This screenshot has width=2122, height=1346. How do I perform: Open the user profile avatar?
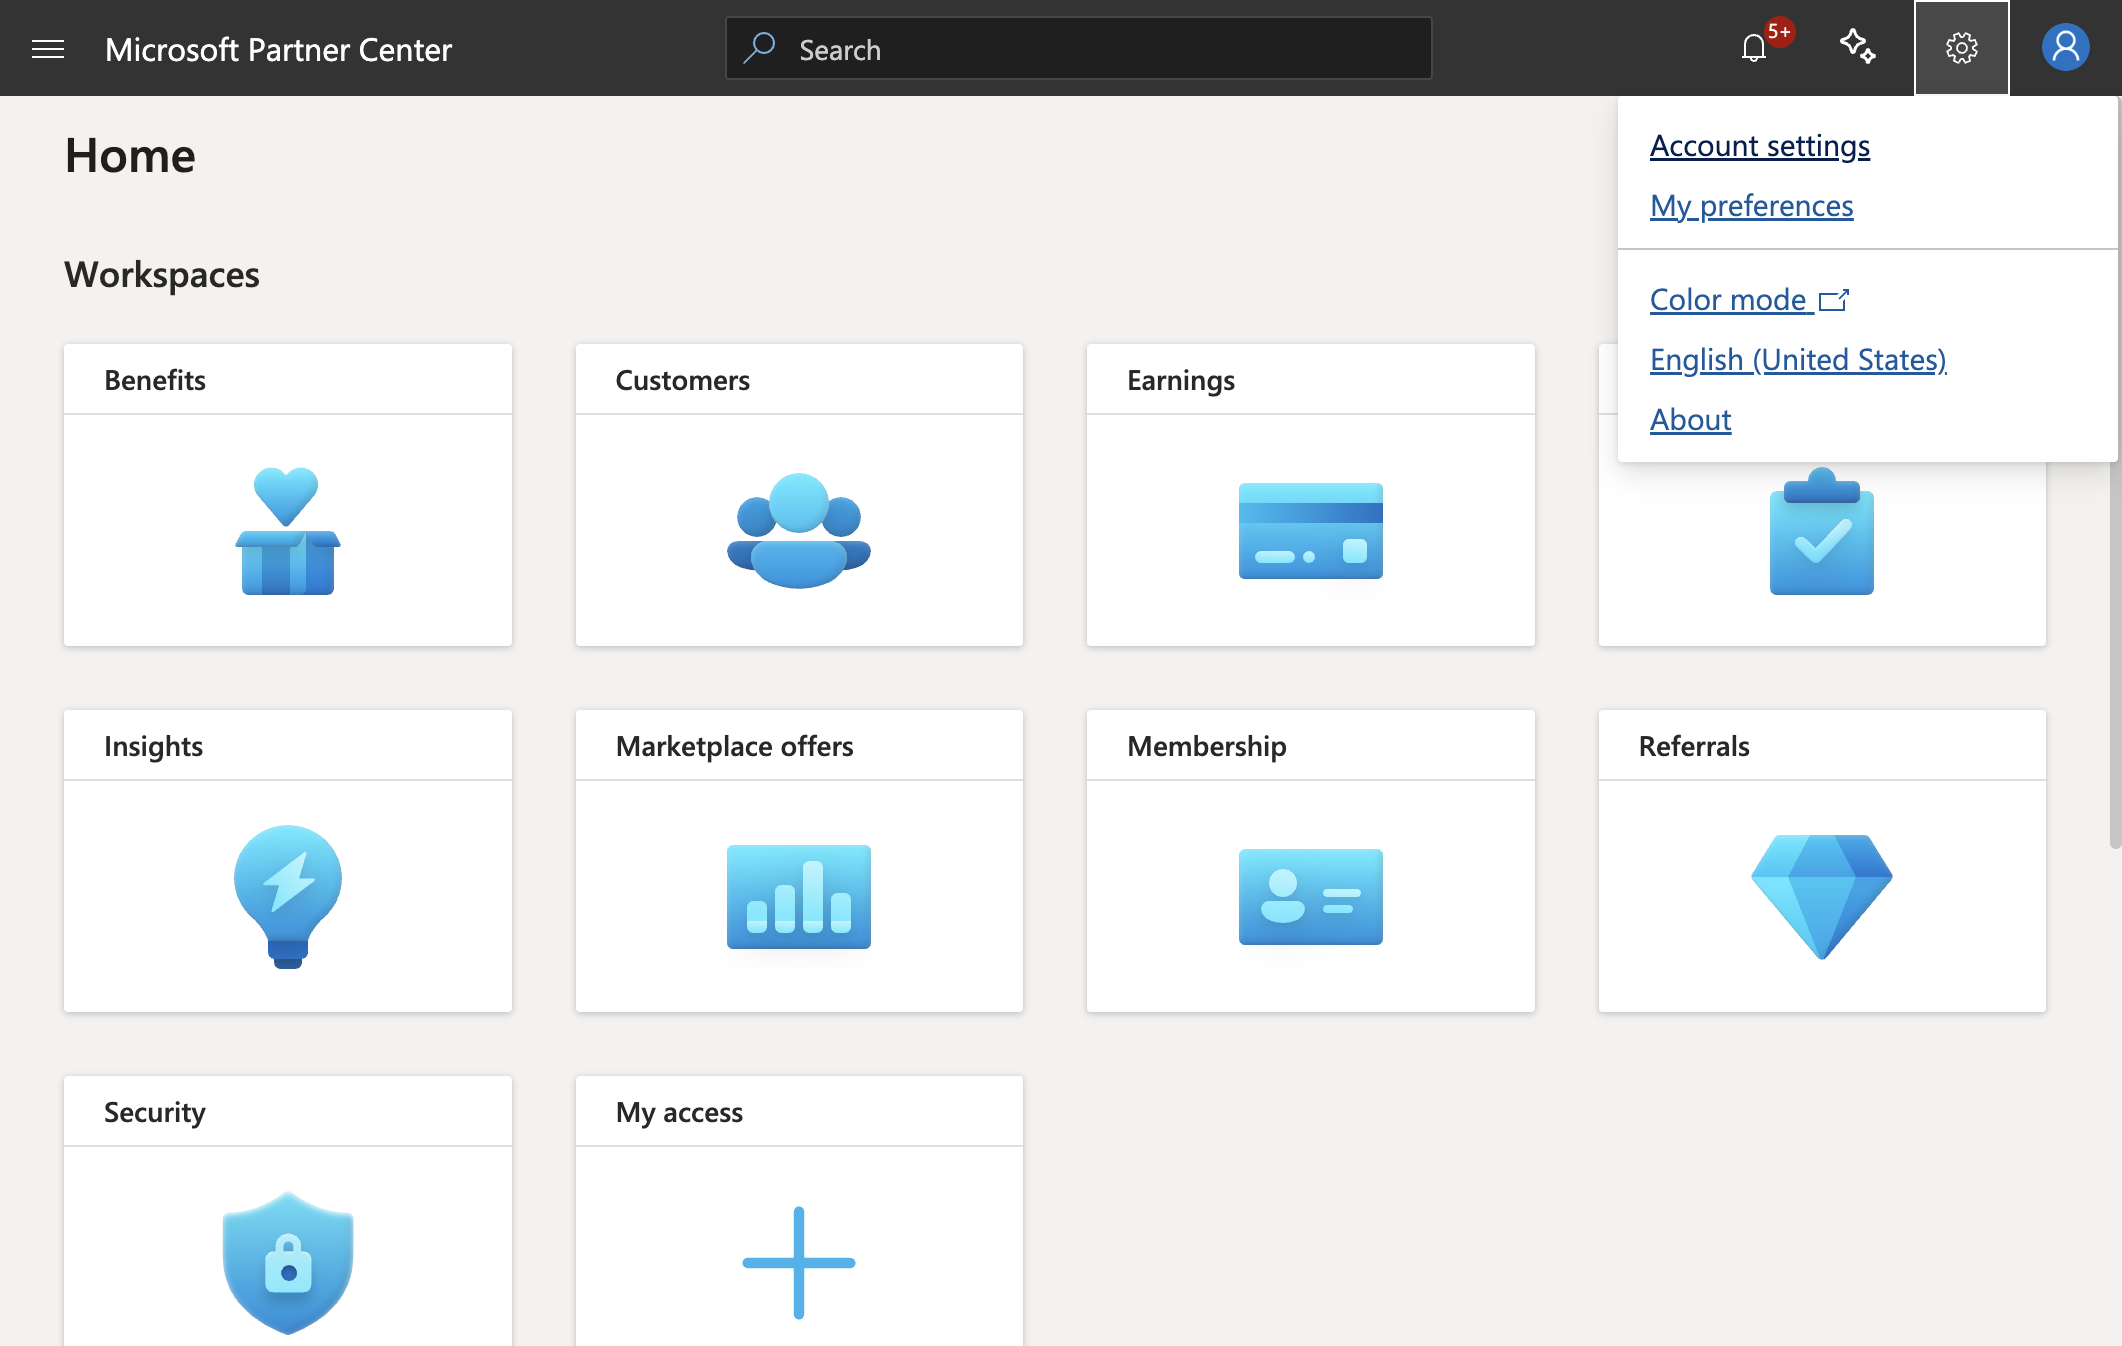coord(2066,48)
